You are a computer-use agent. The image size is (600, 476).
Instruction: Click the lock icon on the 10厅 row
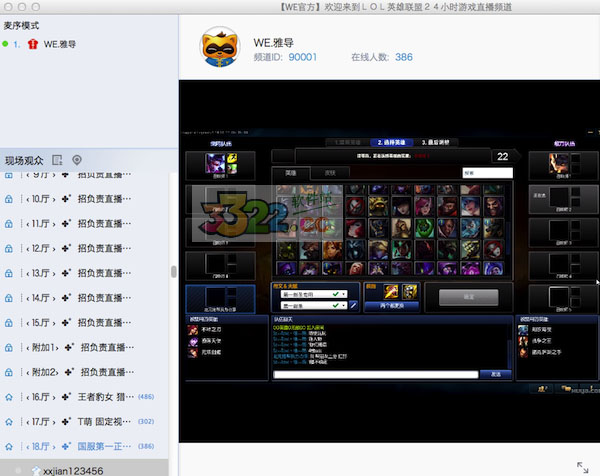(9, 199)
